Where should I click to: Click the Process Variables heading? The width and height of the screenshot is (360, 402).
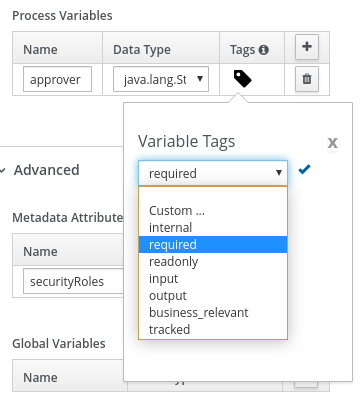coord(62,16)
